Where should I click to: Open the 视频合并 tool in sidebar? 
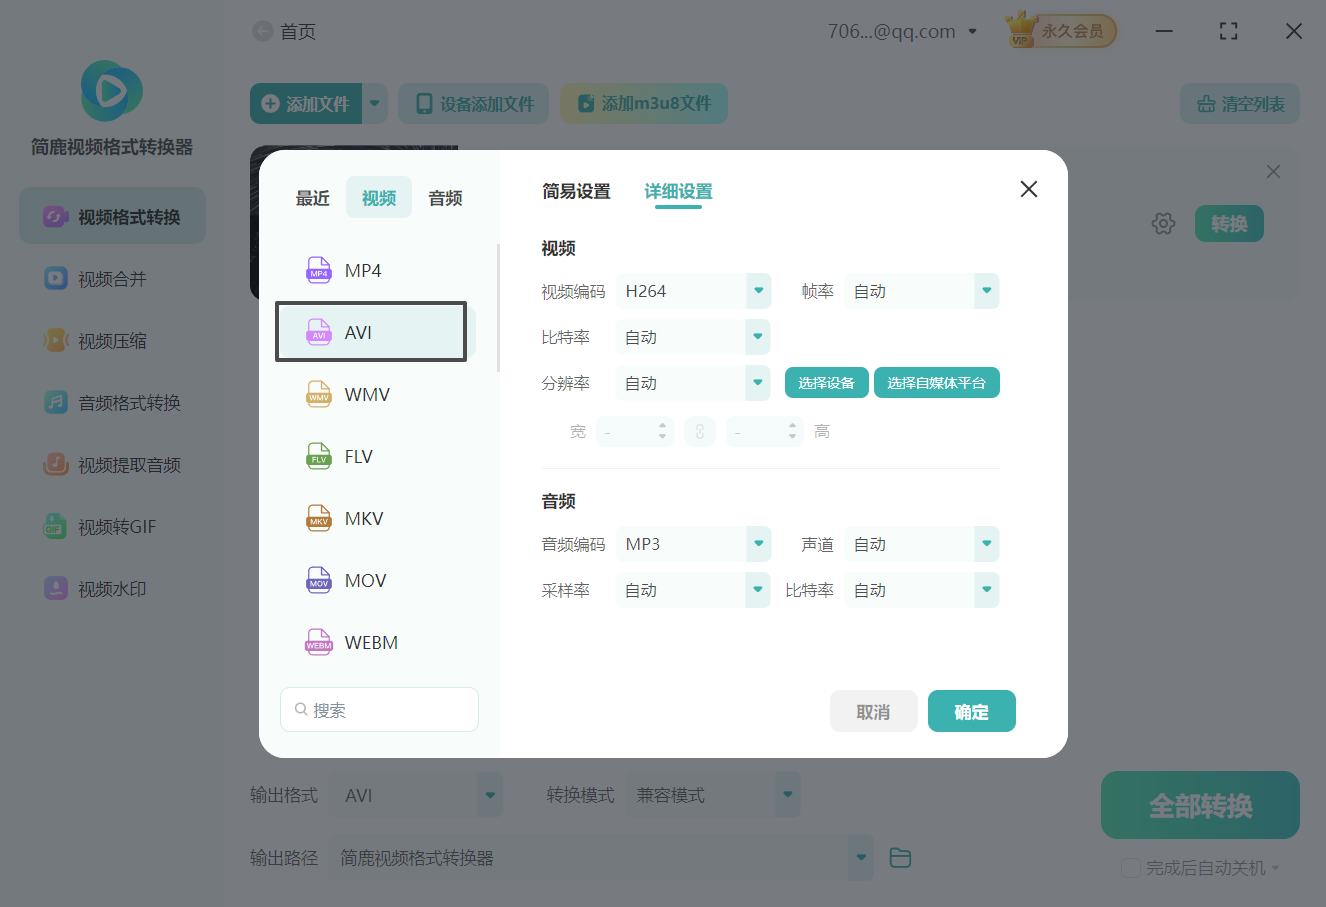click(x=111, y=278)
